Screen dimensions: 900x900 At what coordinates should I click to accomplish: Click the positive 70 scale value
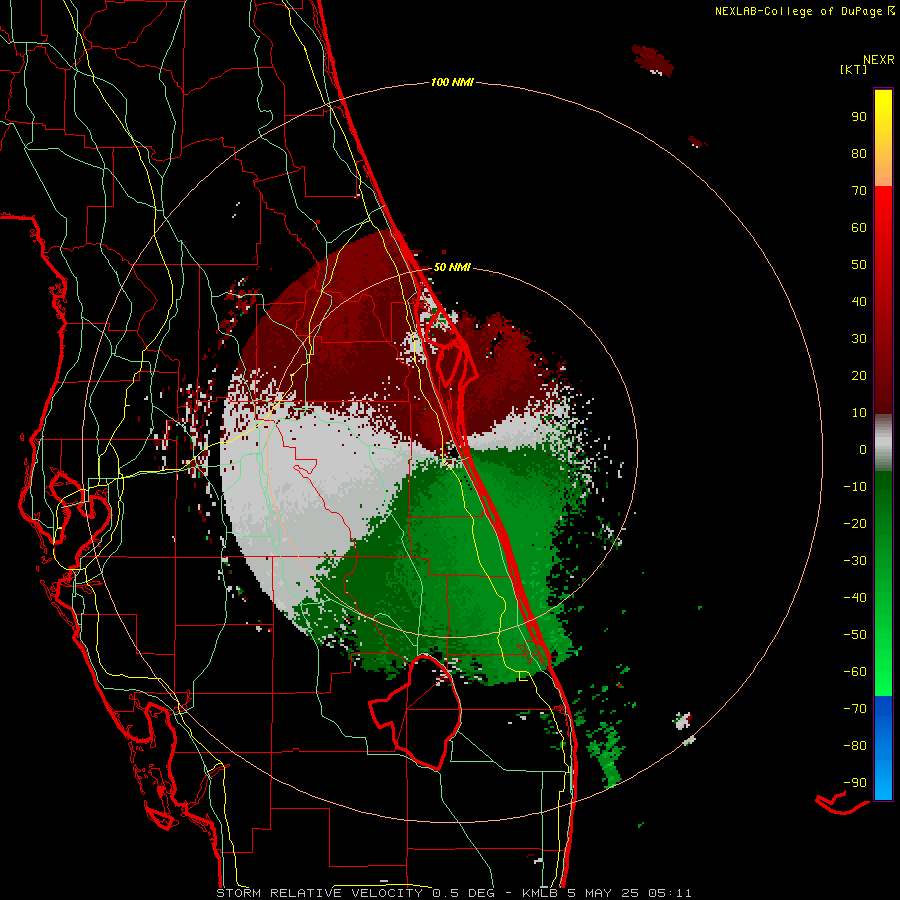(x=859, y=191)
